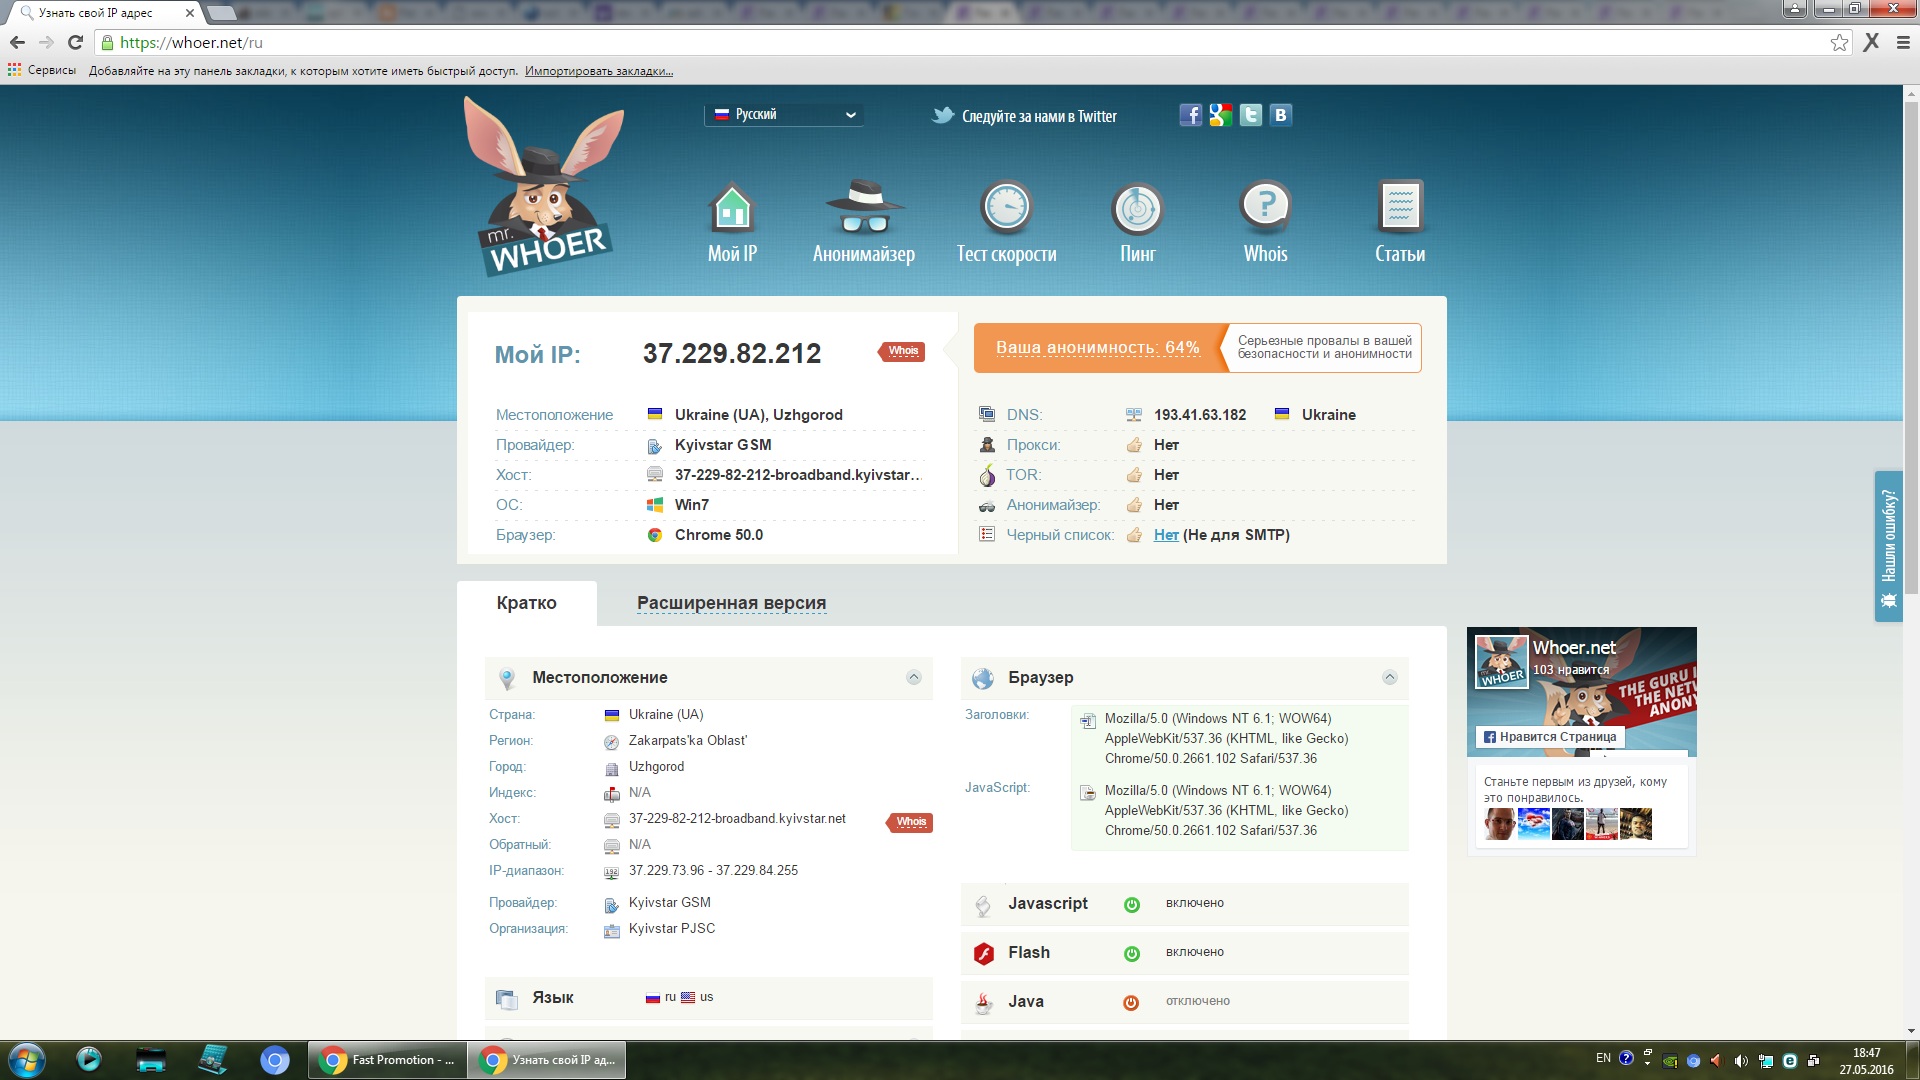Image resolution: width=1920 pixels, height=1080 pixels.
Task: Open the Мой IP house icon
Action: click(731, 207)
